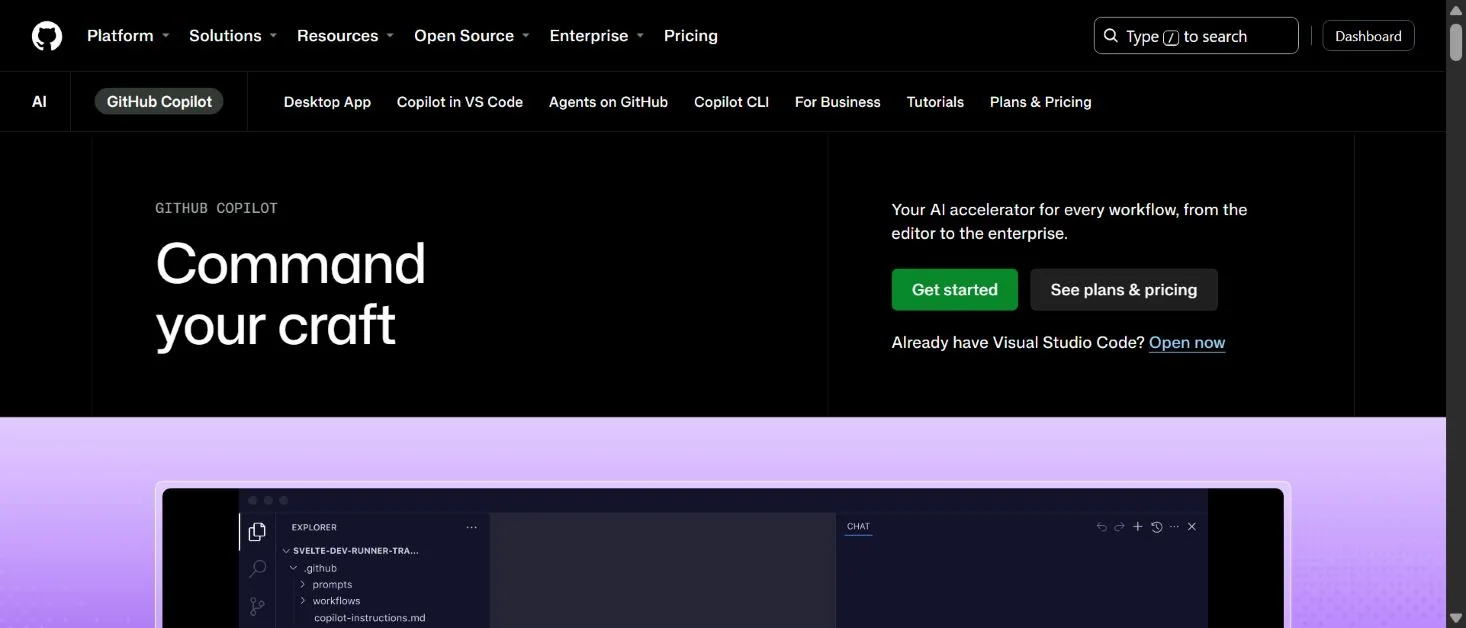1466x628 pixels.
Task: Expand the Solutions menu
Action: pos(233,36)
